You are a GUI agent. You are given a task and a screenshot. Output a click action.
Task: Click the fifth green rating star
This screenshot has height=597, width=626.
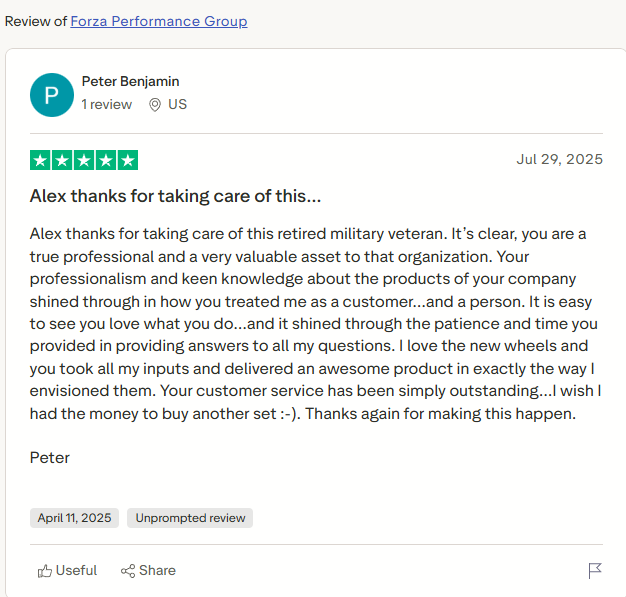tap(128, 160)
